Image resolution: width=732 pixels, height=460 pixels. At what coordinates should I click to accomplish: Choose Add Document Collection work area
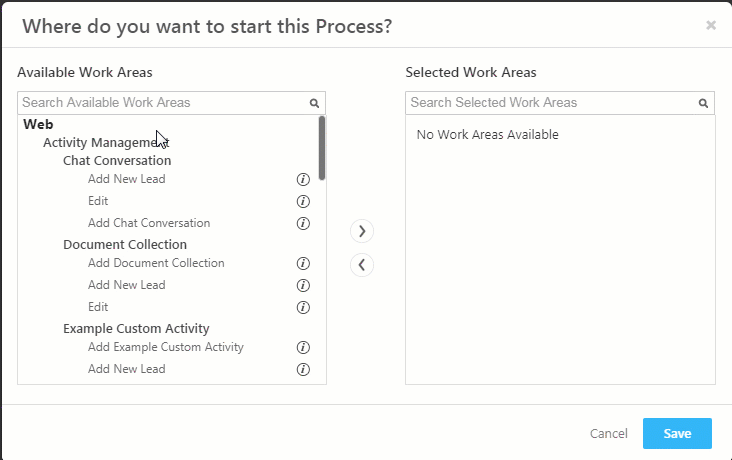pyautogui.click(x=156, y=263)
